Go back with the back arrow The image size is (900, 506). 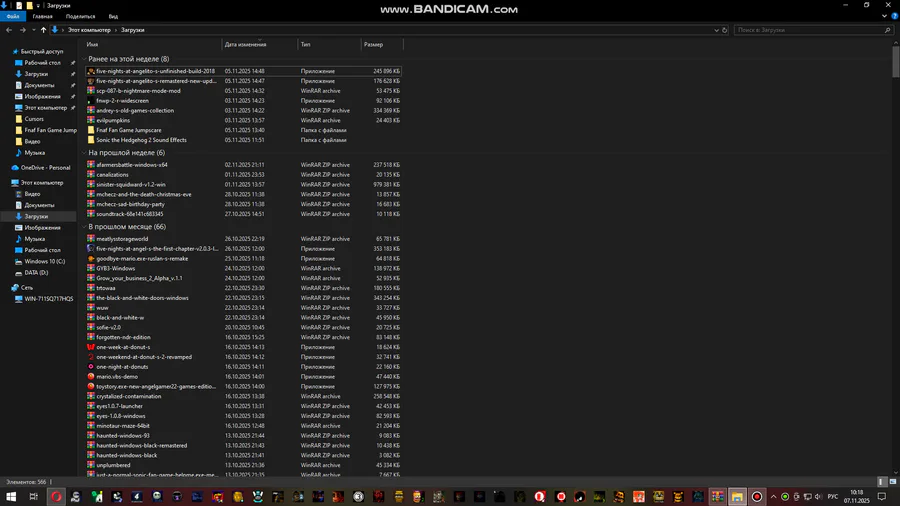coord(9,30)
